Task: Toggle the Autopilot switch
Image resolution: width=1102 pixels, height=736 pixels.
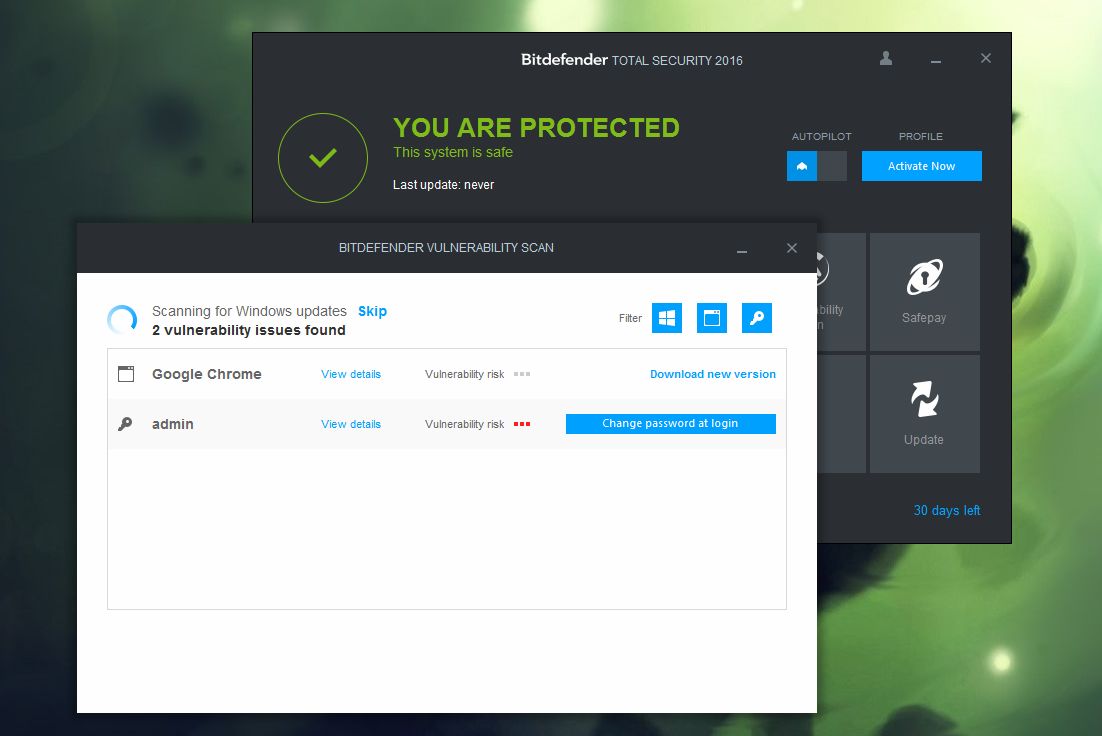Action: pos(817,166)
